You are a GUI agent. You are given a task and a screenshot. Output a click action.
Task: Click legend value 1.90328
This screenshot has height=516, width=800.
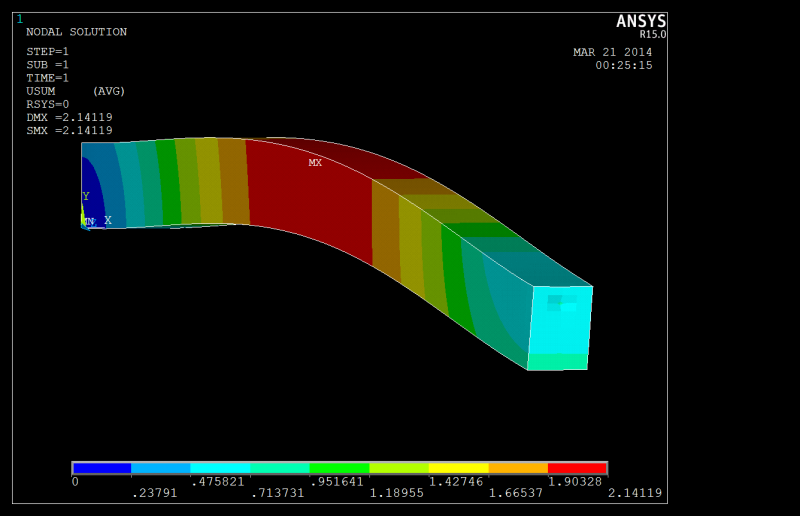coord(575,482)
